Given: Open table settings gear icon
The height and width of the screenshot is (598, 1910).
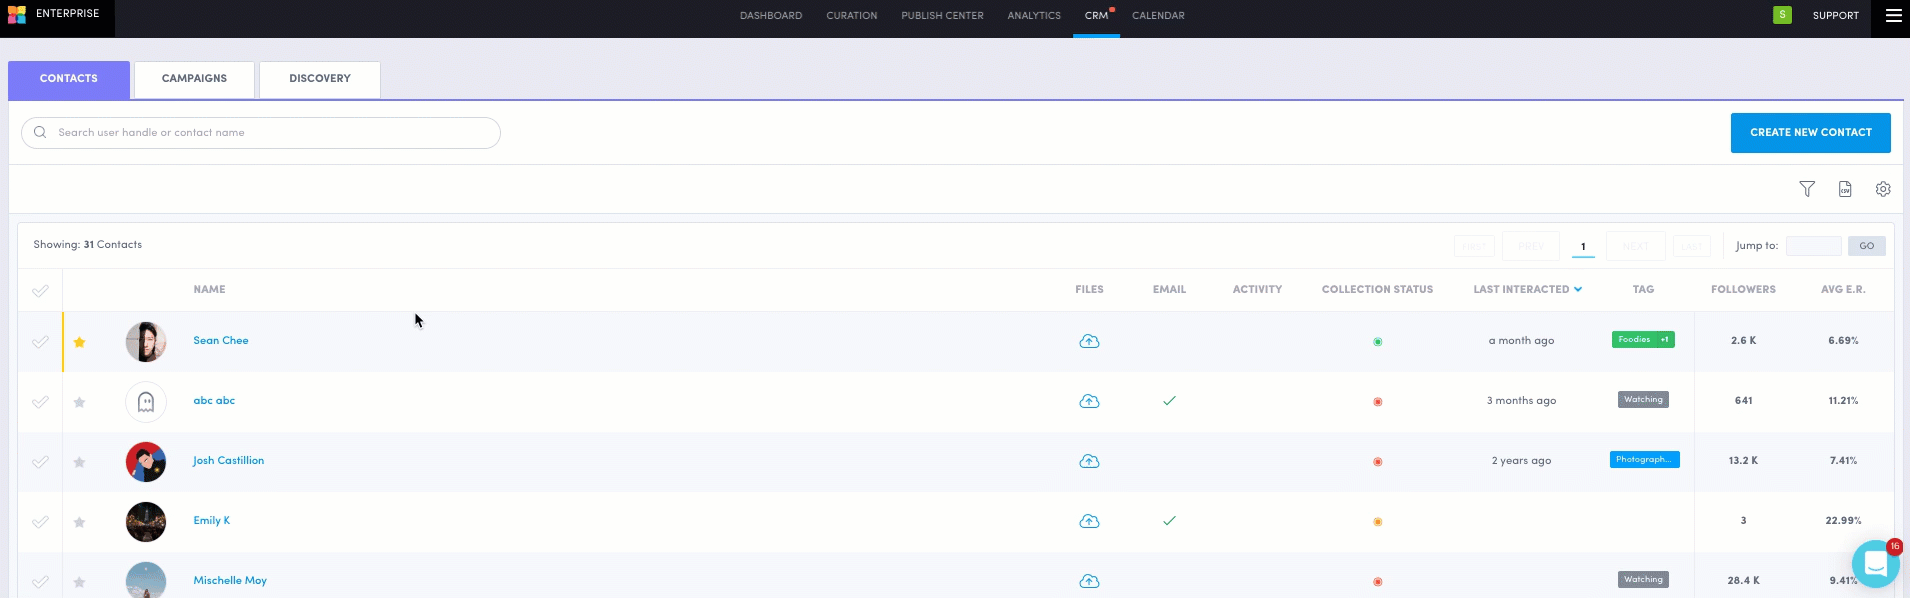Looking at the screenshot, I should click(x=1883, y=189).
